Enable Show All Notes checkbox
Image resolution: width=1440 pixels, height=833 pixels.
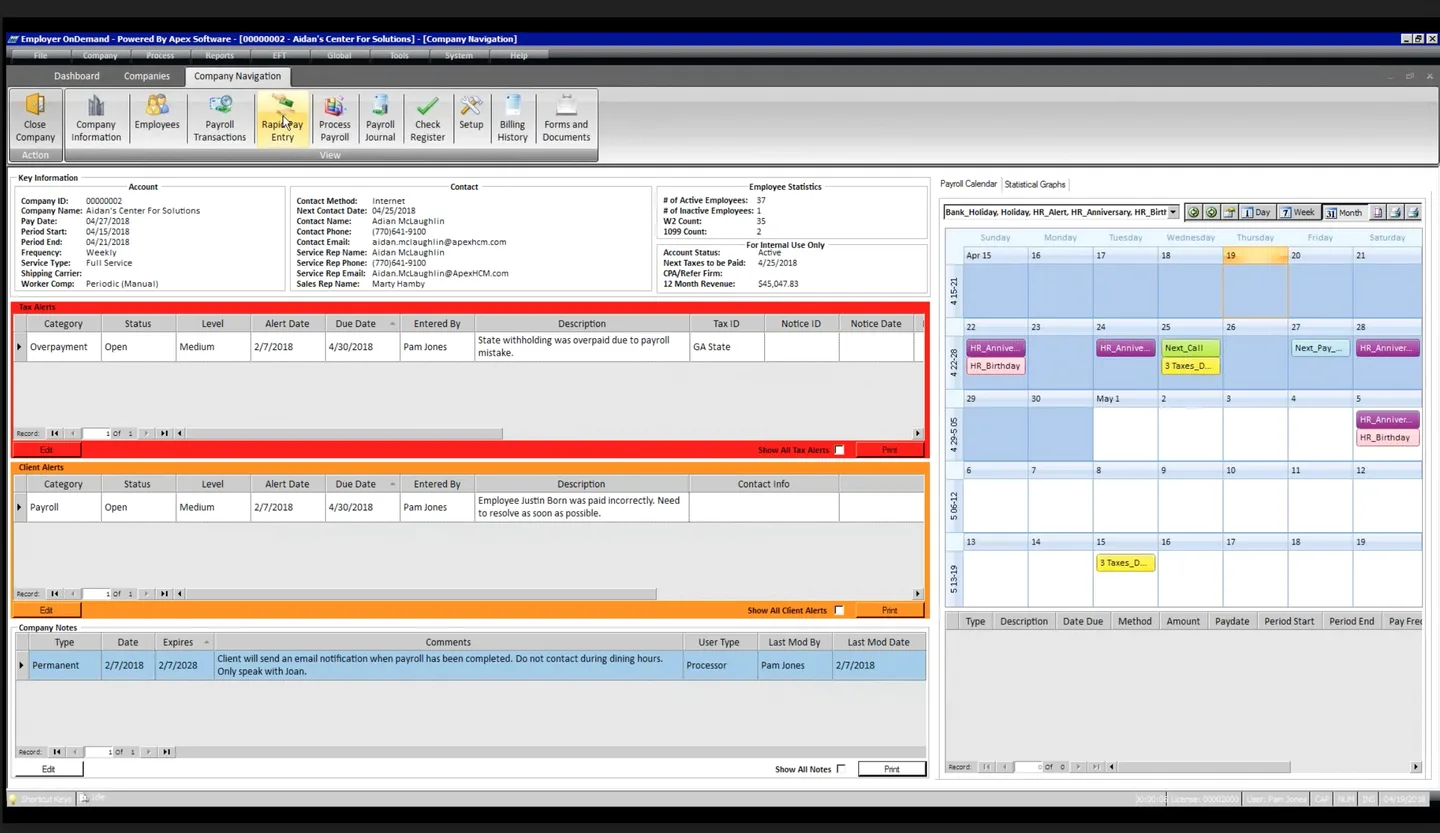coord(842,769)
